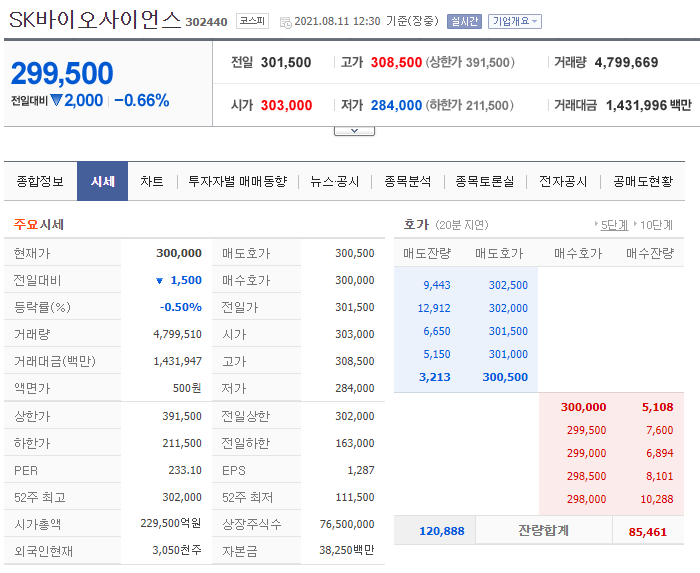Screen dimensions: 700x573
Task: Click the 52주 최저 value 111,500
Action: [355, 498]
